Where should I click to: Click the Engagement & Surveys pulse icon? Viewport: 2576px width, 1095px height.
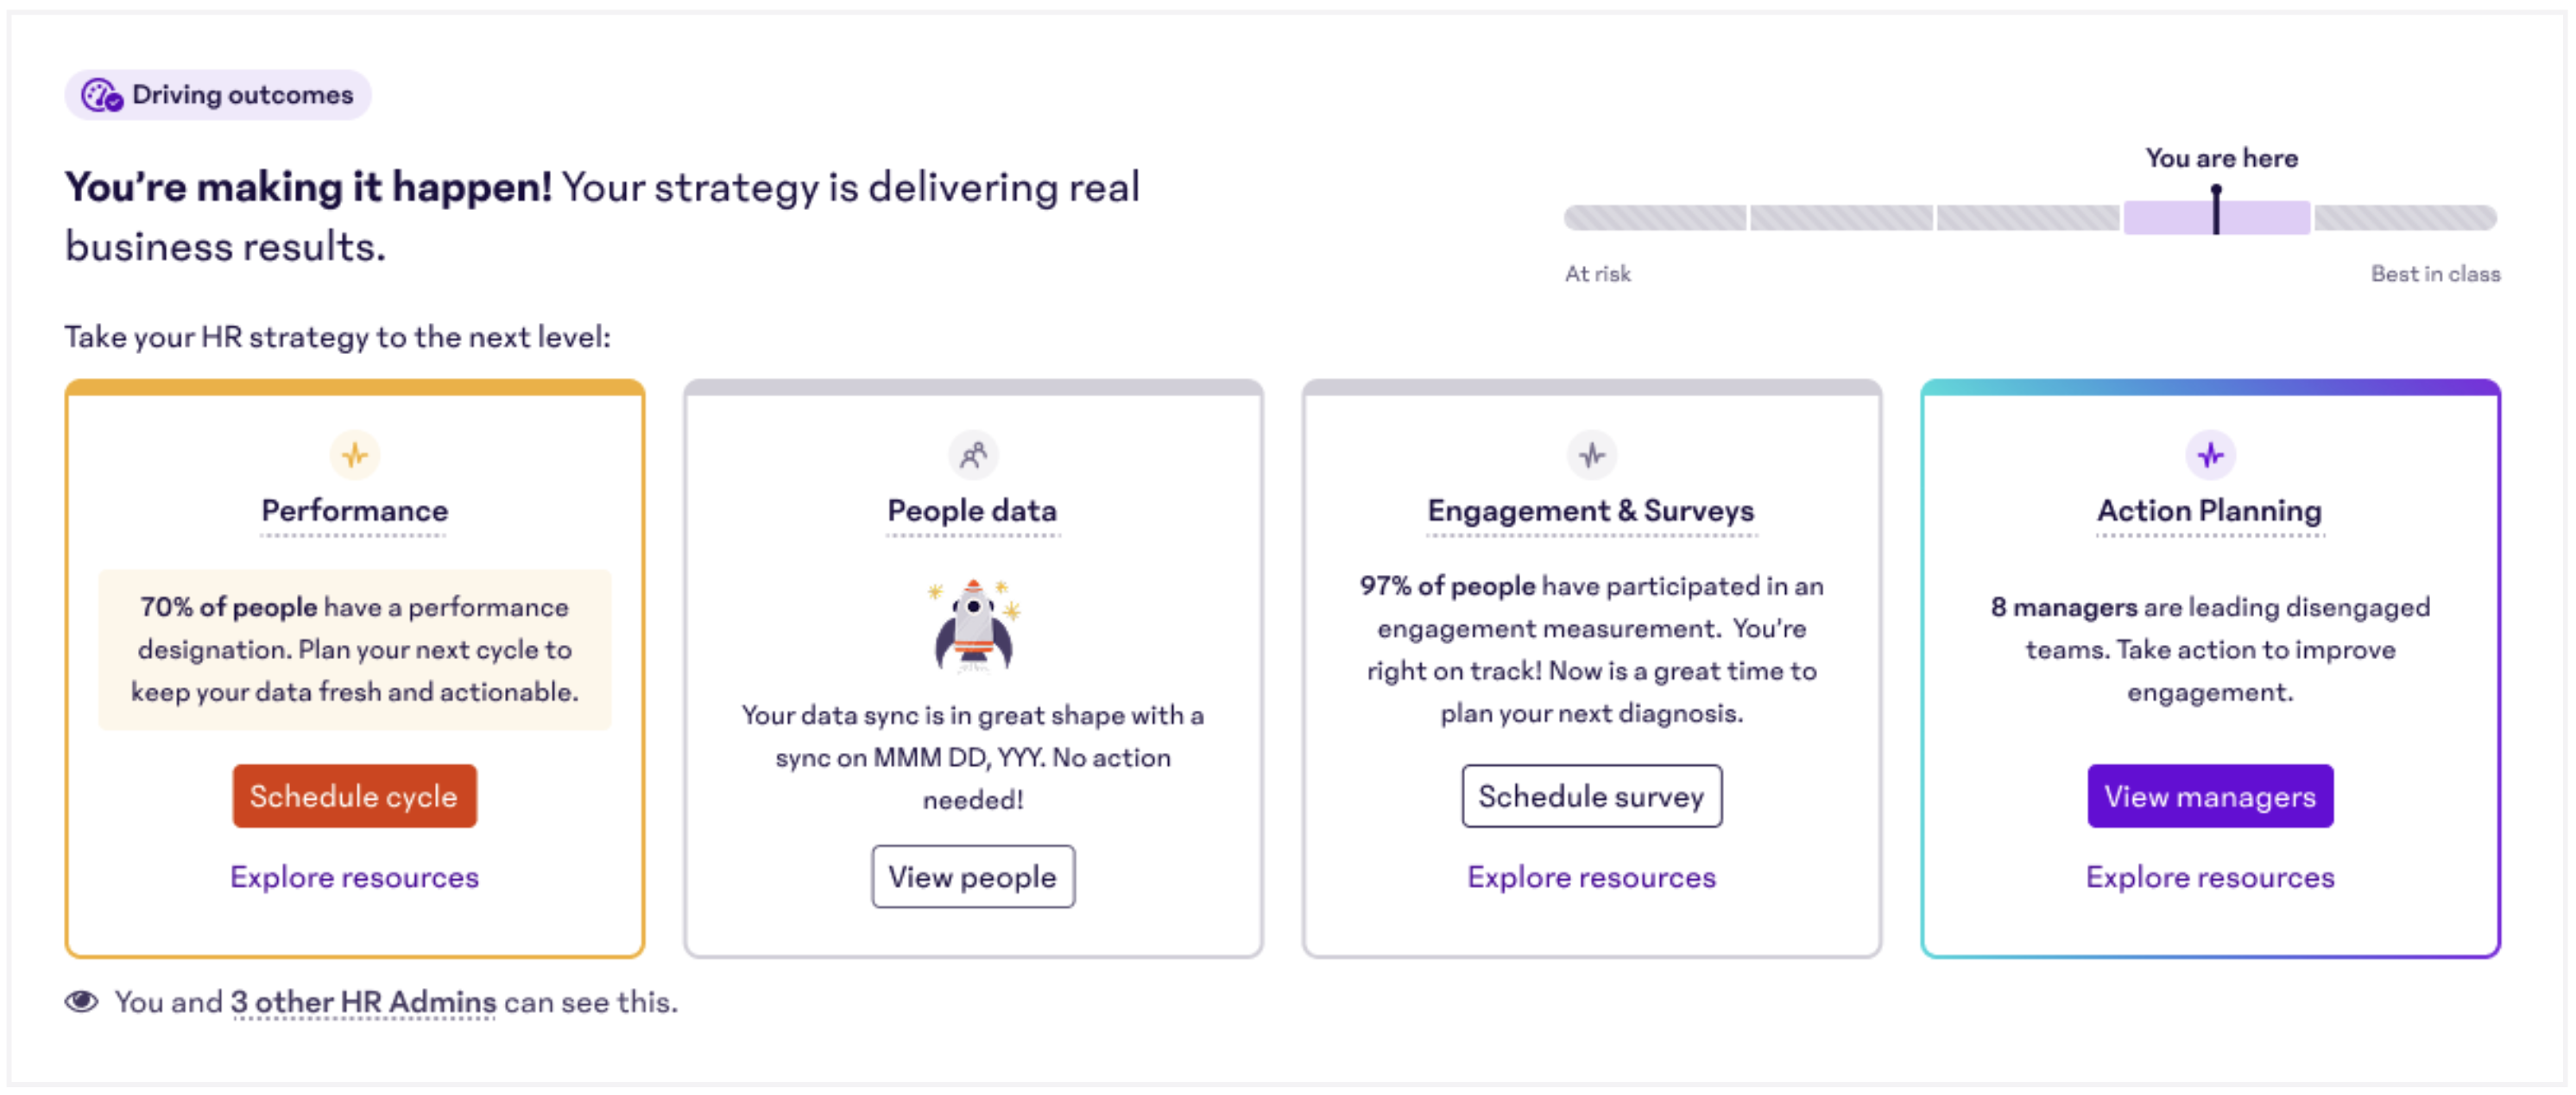pyautogui.click(x=1592, y=455)
